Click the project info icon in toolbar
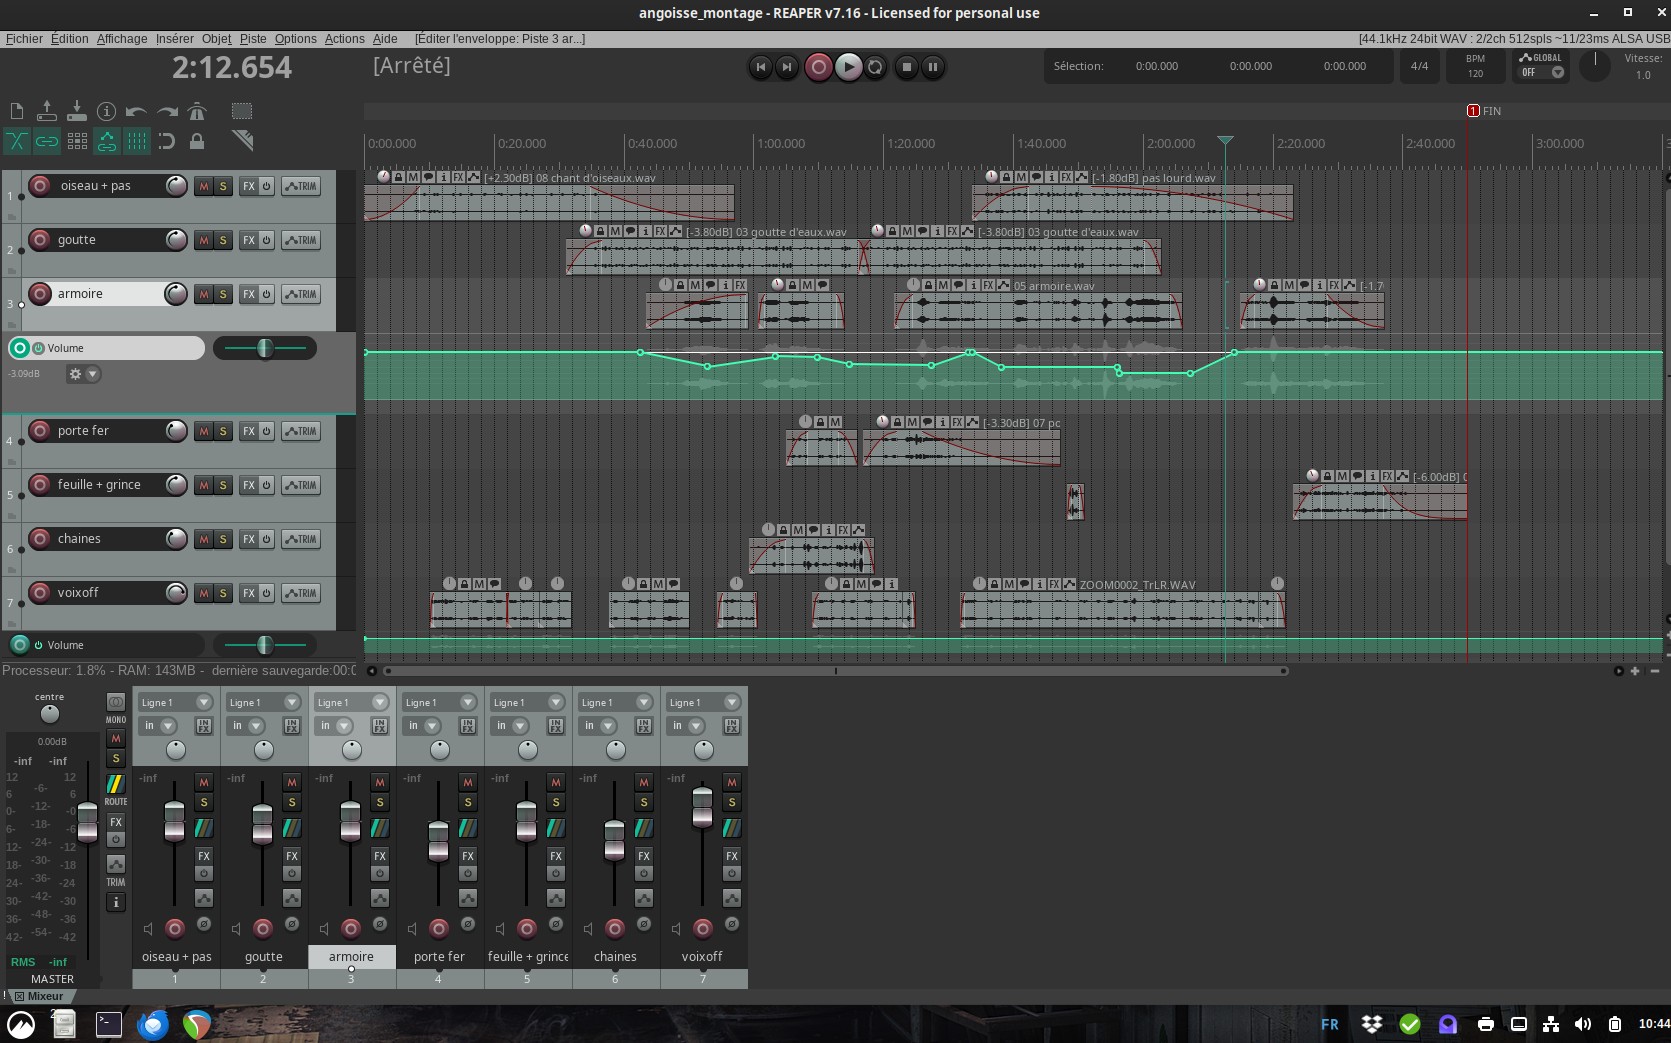1671x1043 pixels. point(106,111)
